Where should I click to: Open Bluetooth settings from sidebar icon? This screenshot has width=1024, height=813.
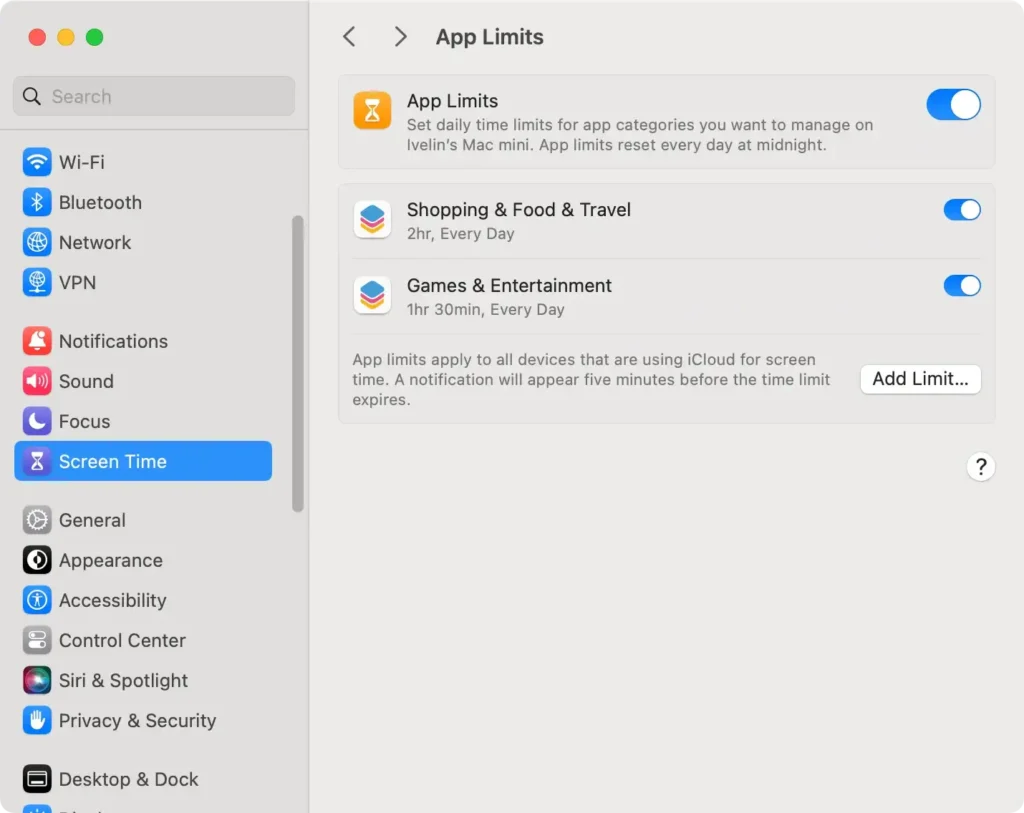(37, 202)
